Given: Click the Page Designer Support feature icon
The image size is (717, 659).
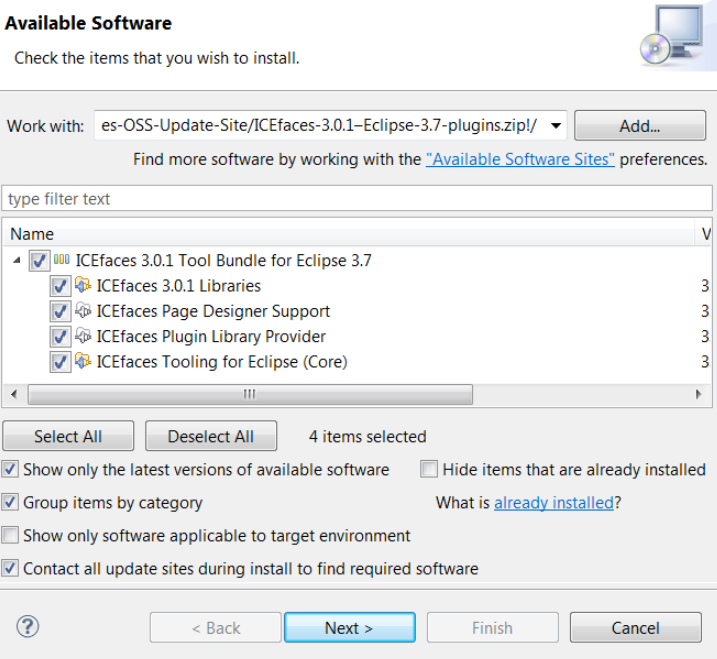Looking at the screenshot, I should [x=84, y=311].
